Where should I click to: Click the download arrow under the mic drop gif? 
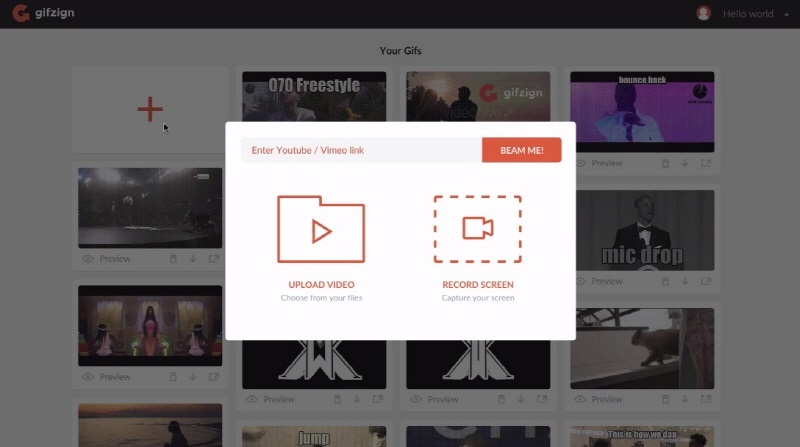pyautogui.click(x=685, y=281)
